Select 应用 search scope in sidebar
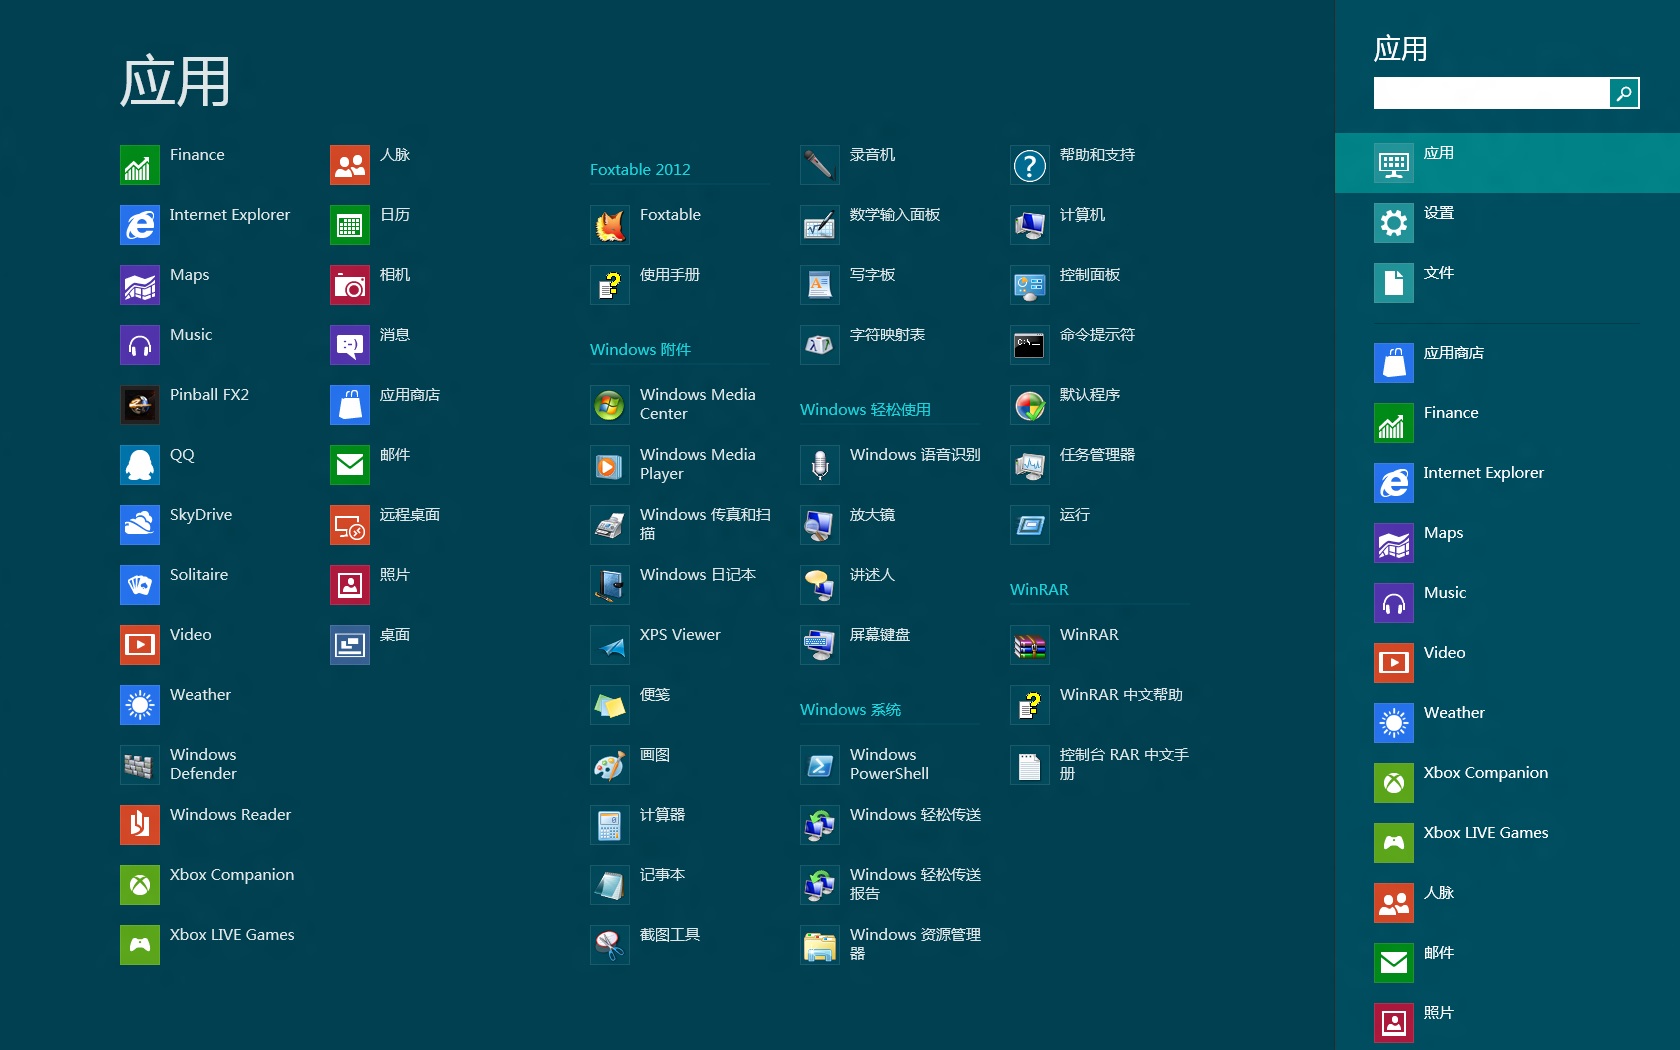The width and height of the screenshot is (1680, 1050). pyautogui.click(x=1507, y=163)
